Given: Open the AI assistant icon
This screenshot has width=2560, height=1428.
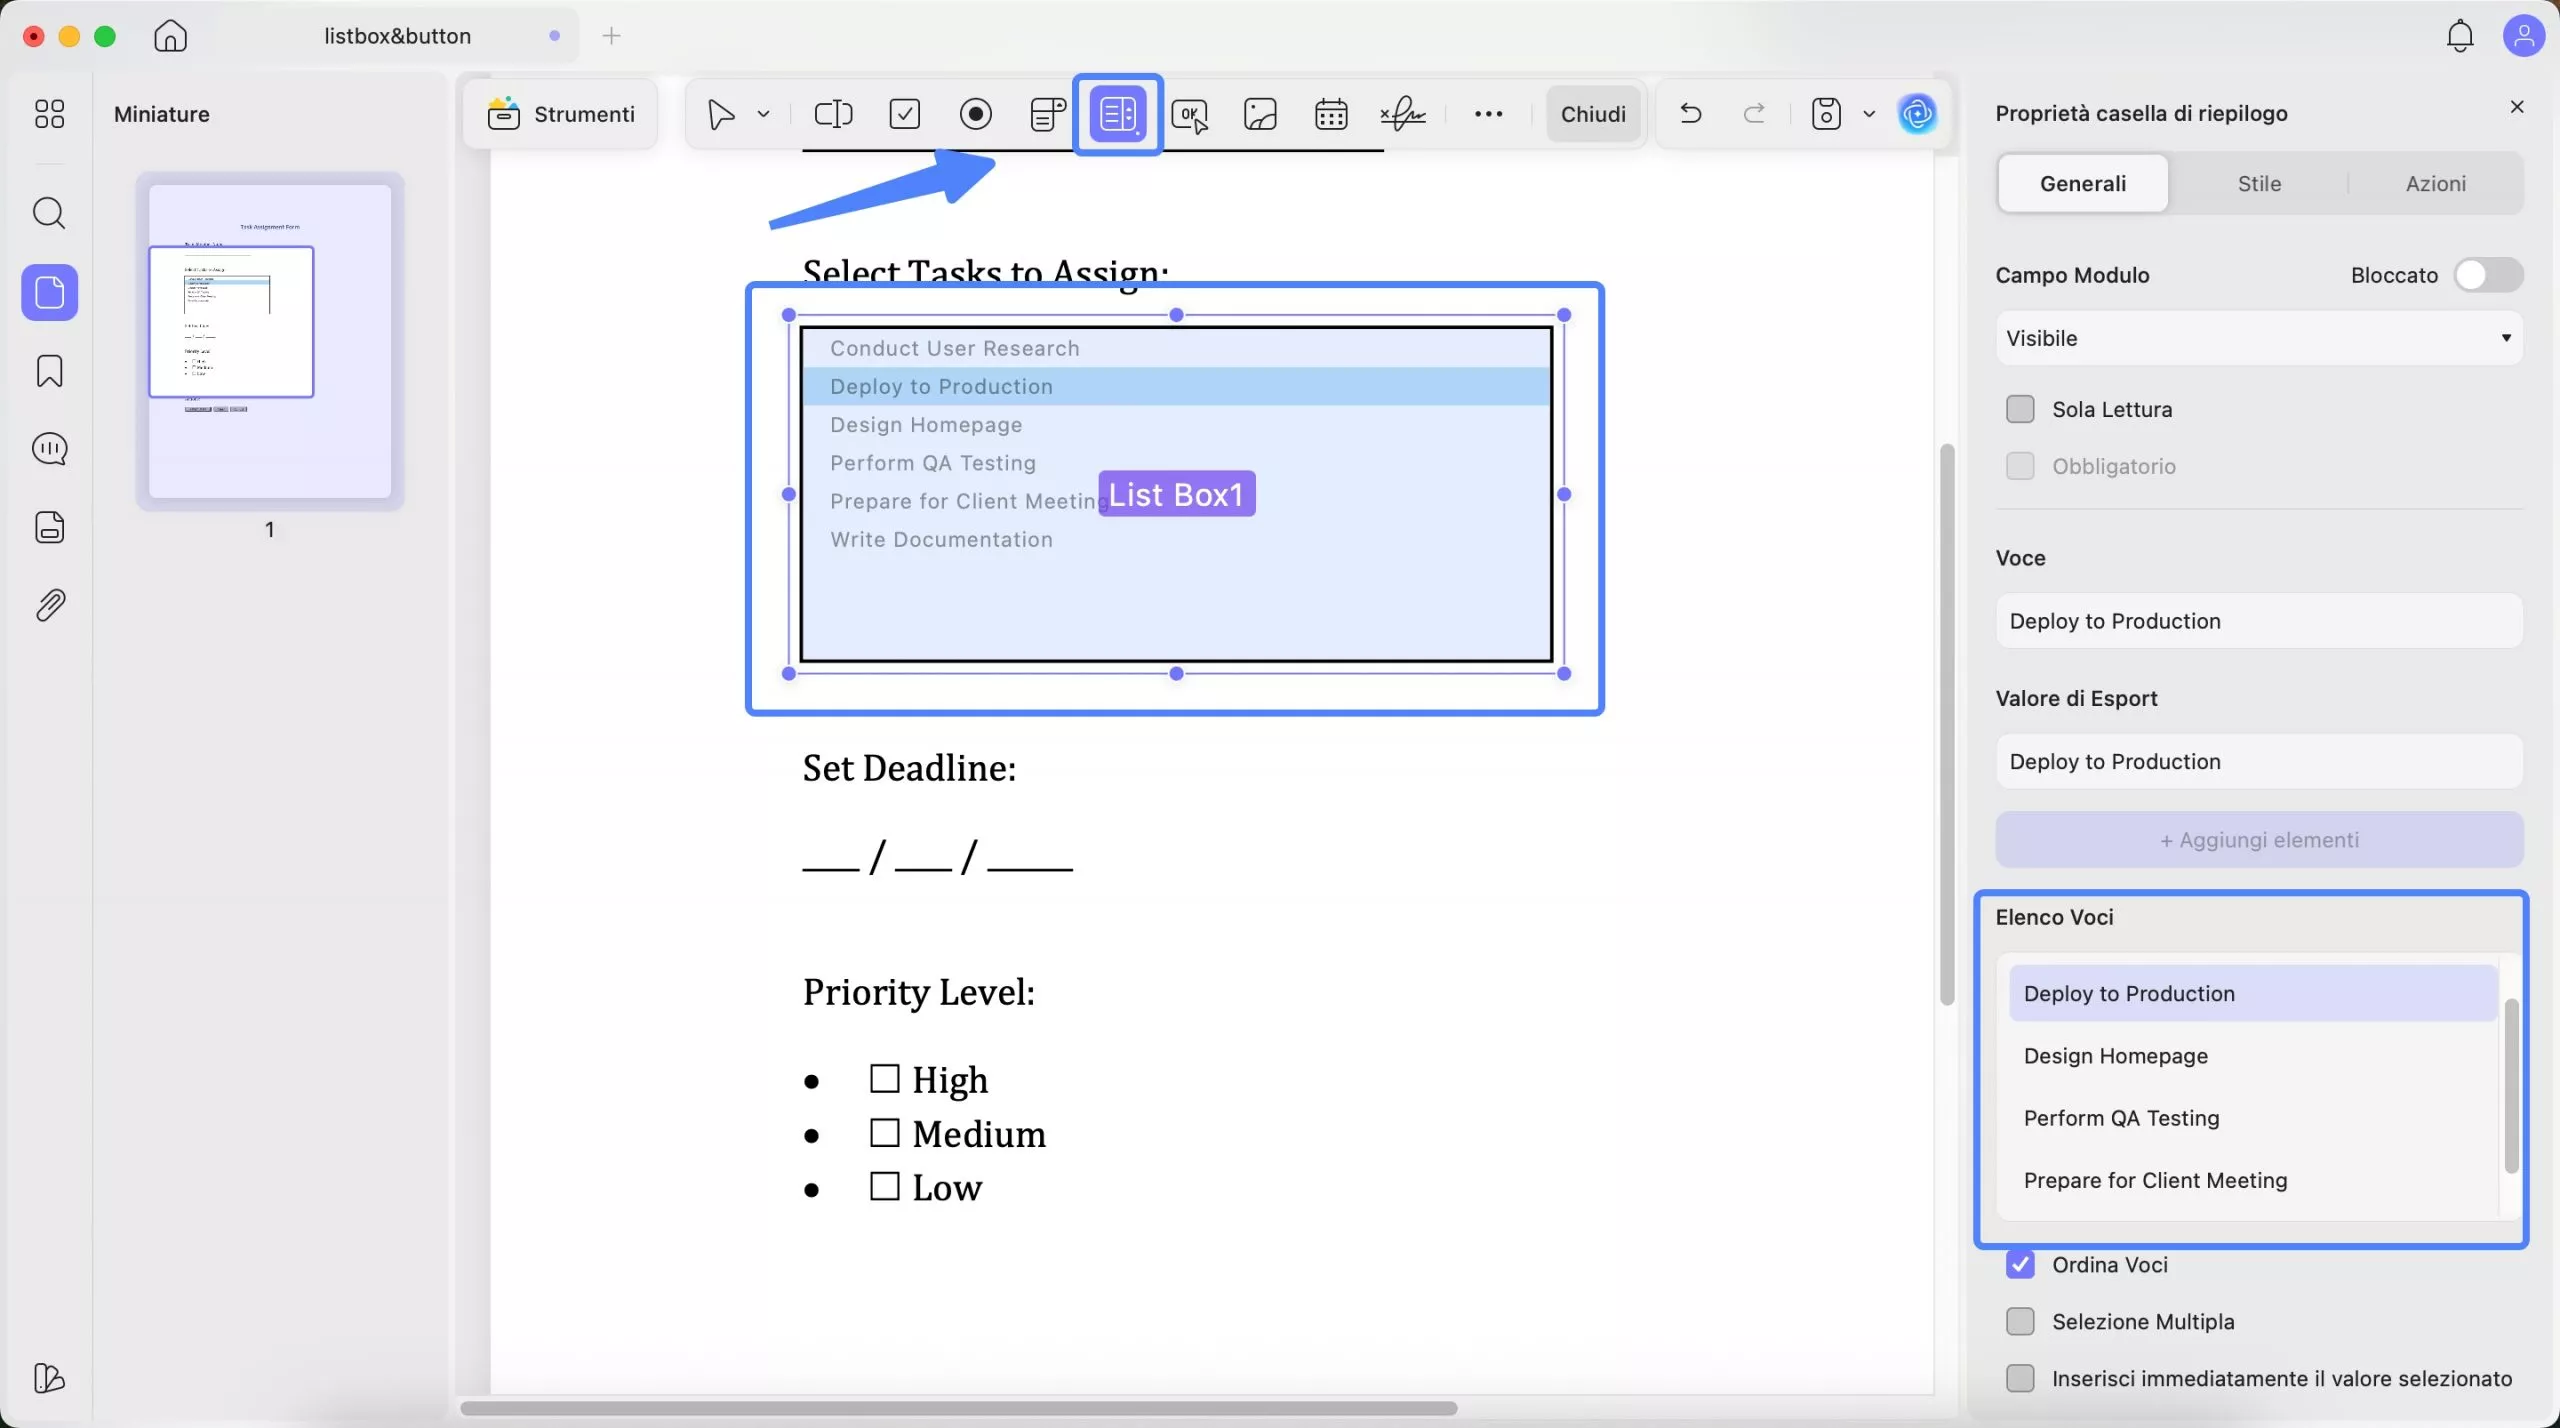Looking at the screenshot, I should (1917, 114).
